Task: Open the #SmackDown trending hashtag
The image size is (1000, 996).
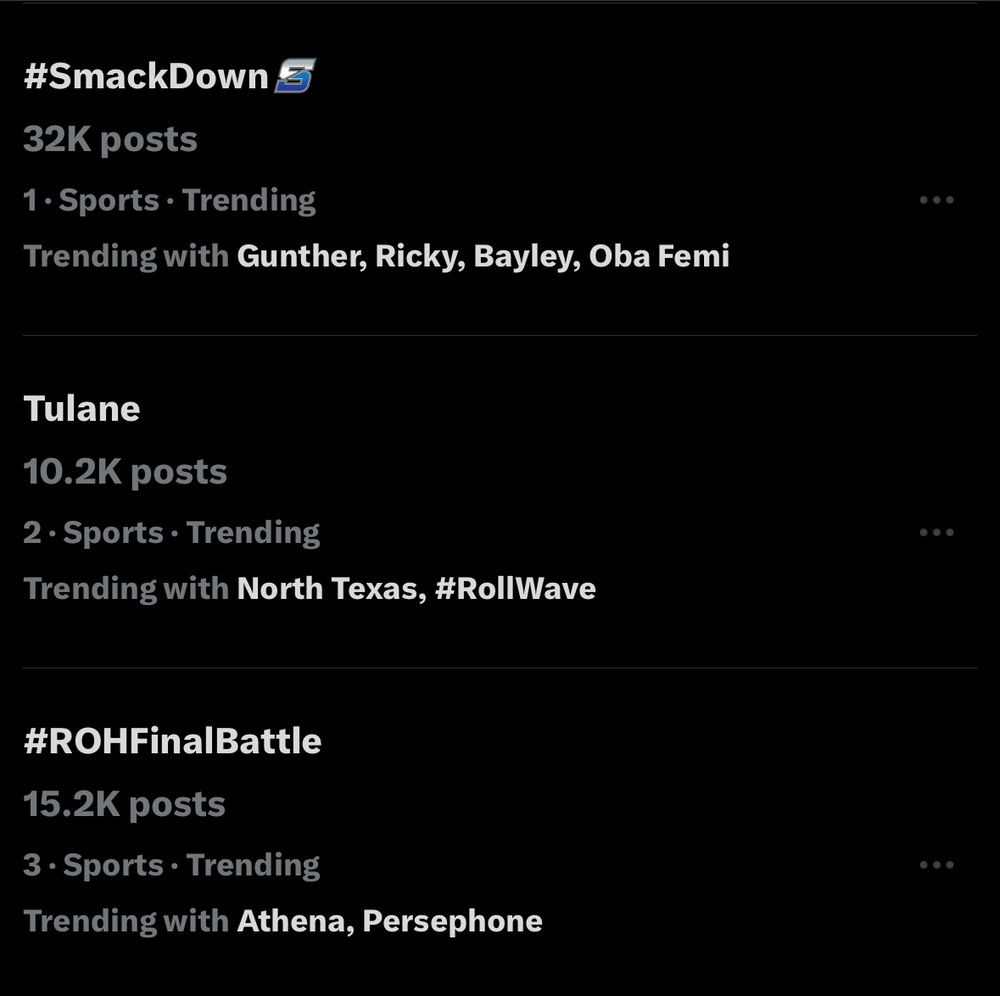Action: click(146, 77)
